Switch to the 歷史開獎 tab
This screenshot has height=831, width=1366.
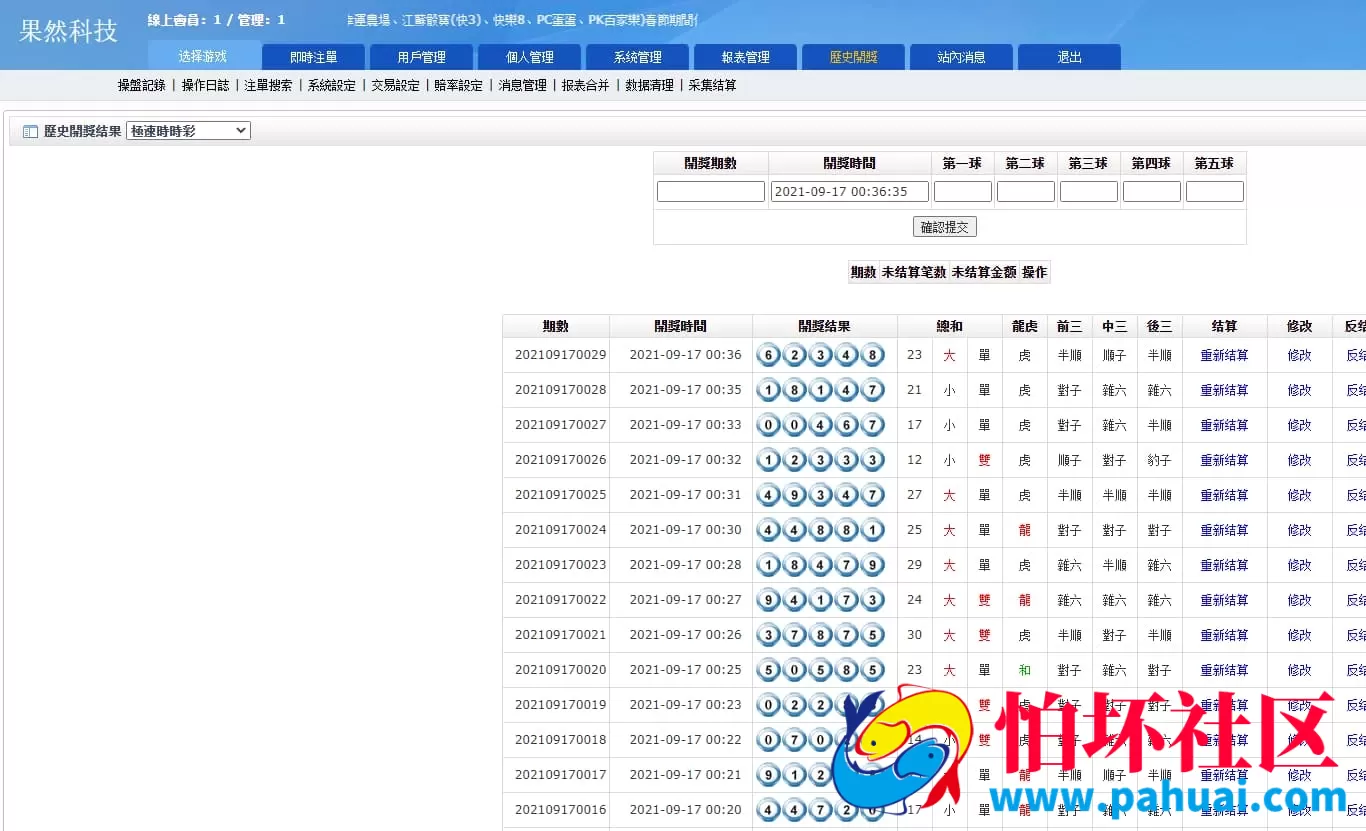(852, 57)
